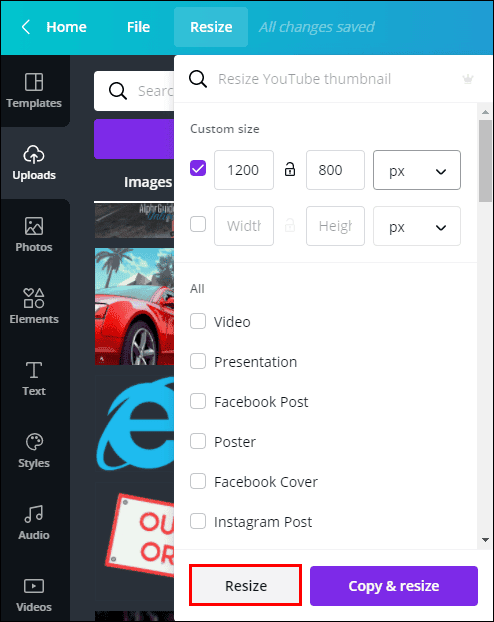Open the Templates panel icon
This screenshot has width=494, height=622.
coord(34,82)
